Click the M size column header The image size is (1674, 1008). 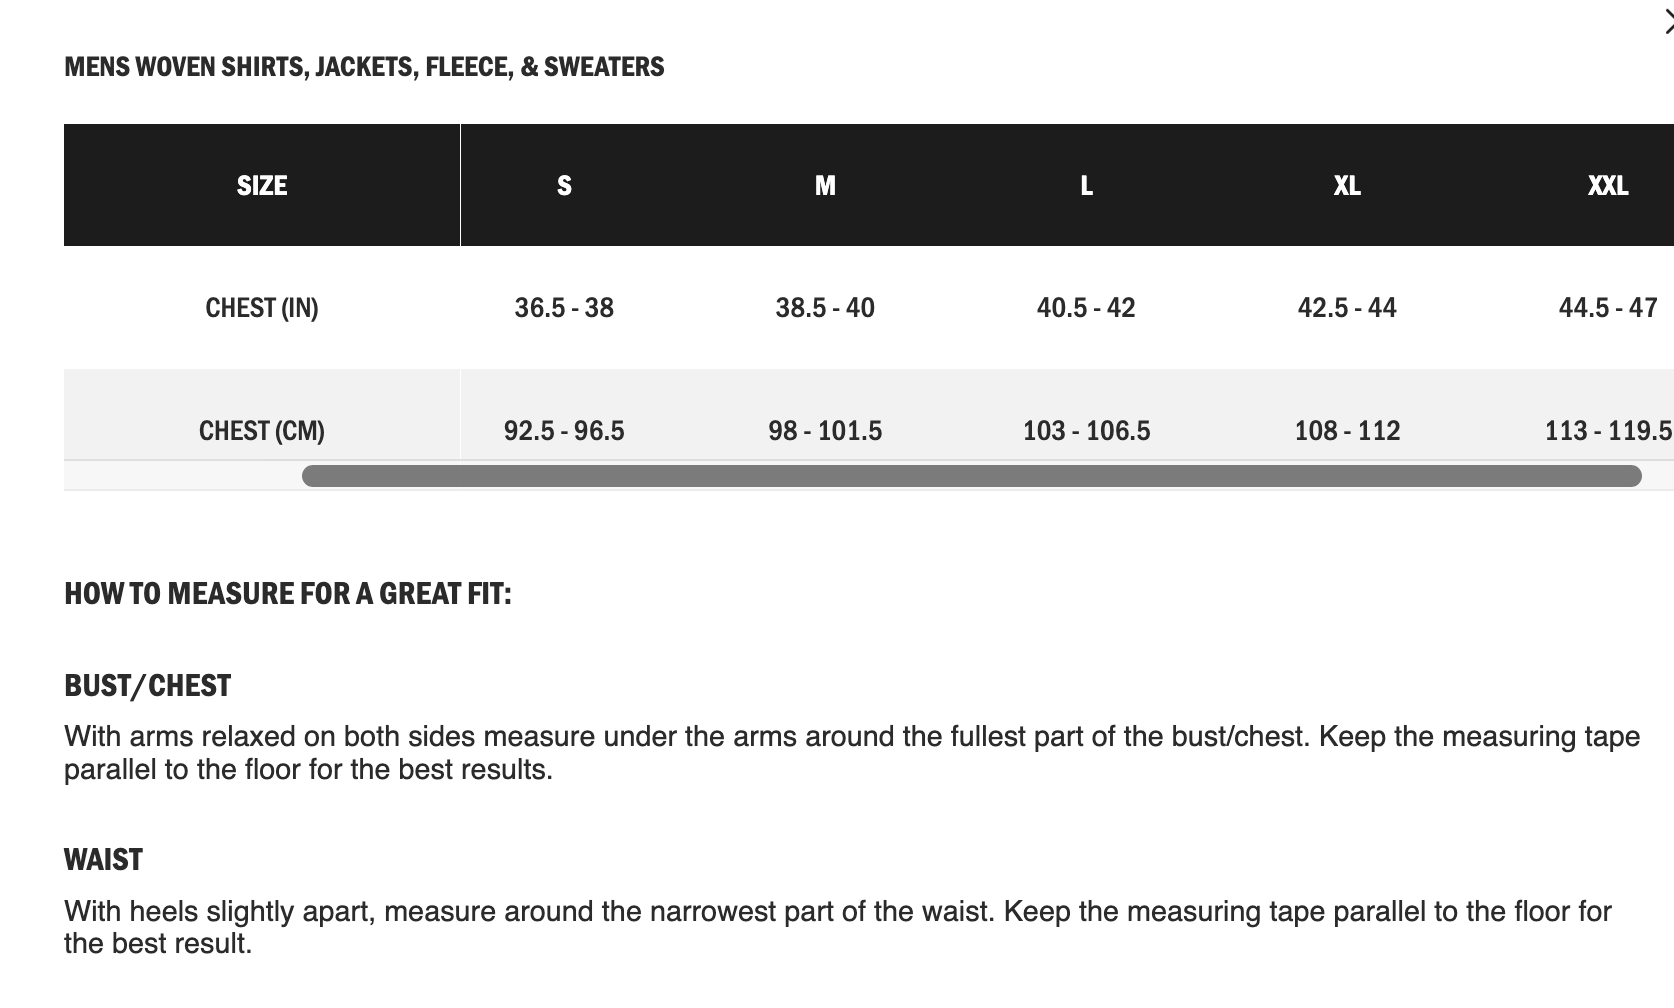(x=825, y=185)
